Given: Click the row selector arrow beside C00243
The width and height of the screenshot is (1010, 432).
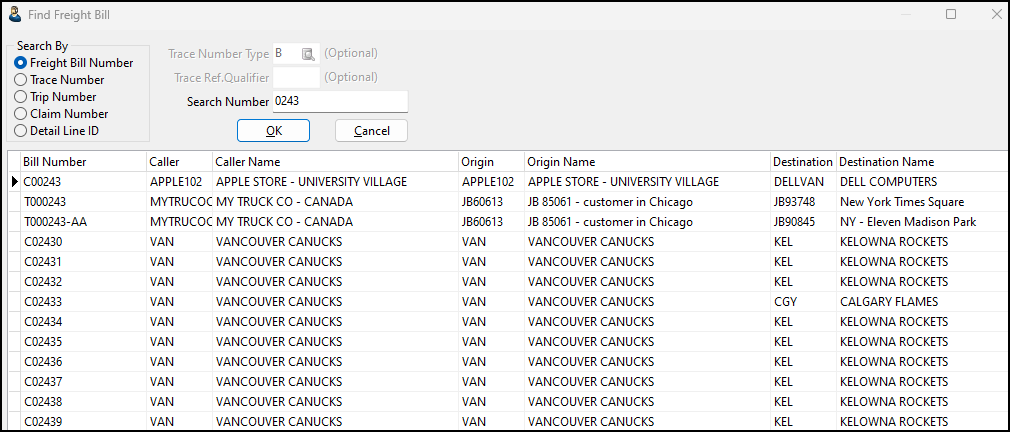Looking at the screenshot, I should (x=14, y=182).
